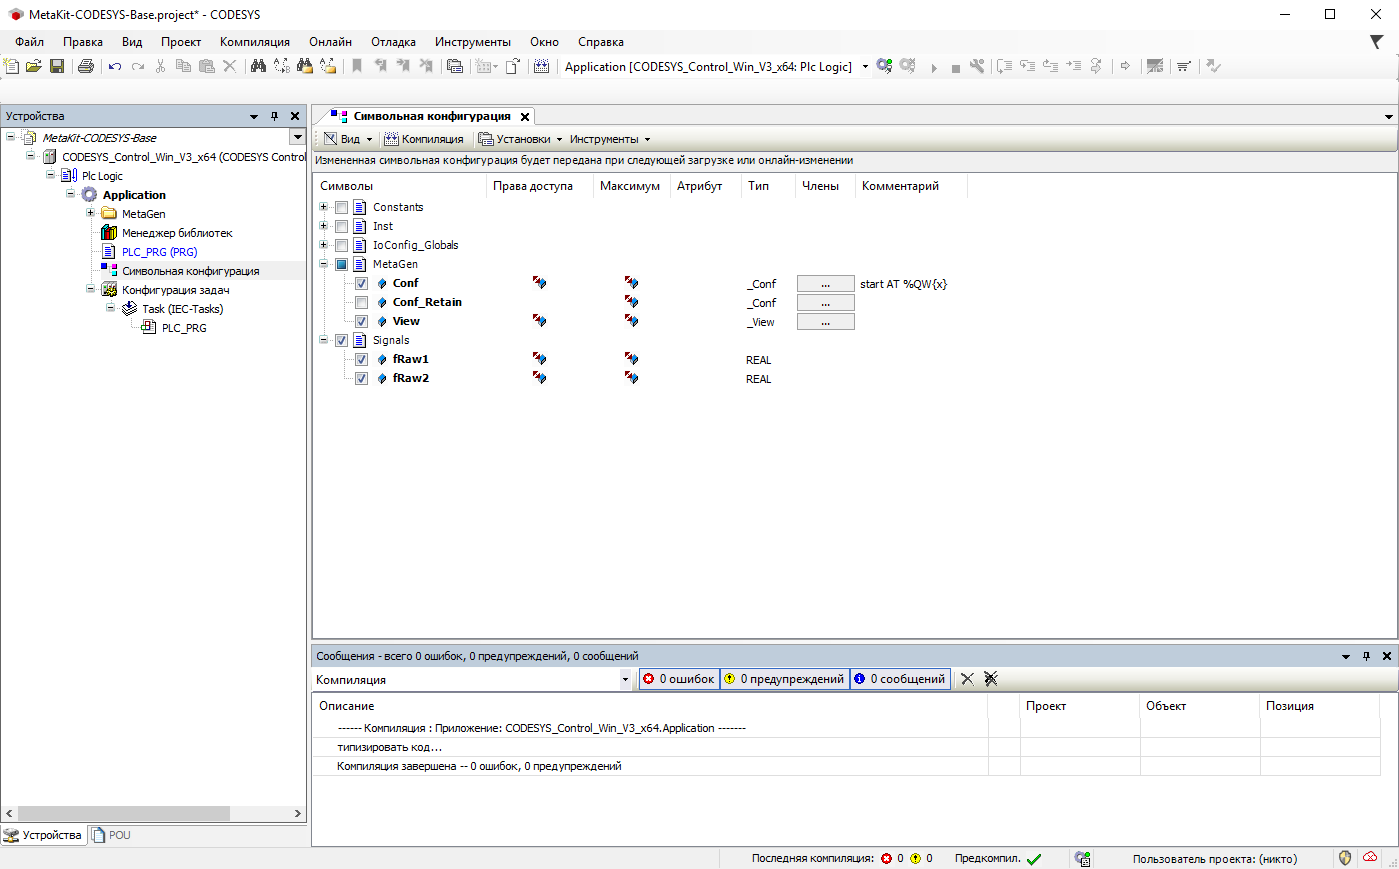This screenshot has width=1399, height=869.
Task: Click the Компиляция button in editor toolbar
Action: coord(424,139)
